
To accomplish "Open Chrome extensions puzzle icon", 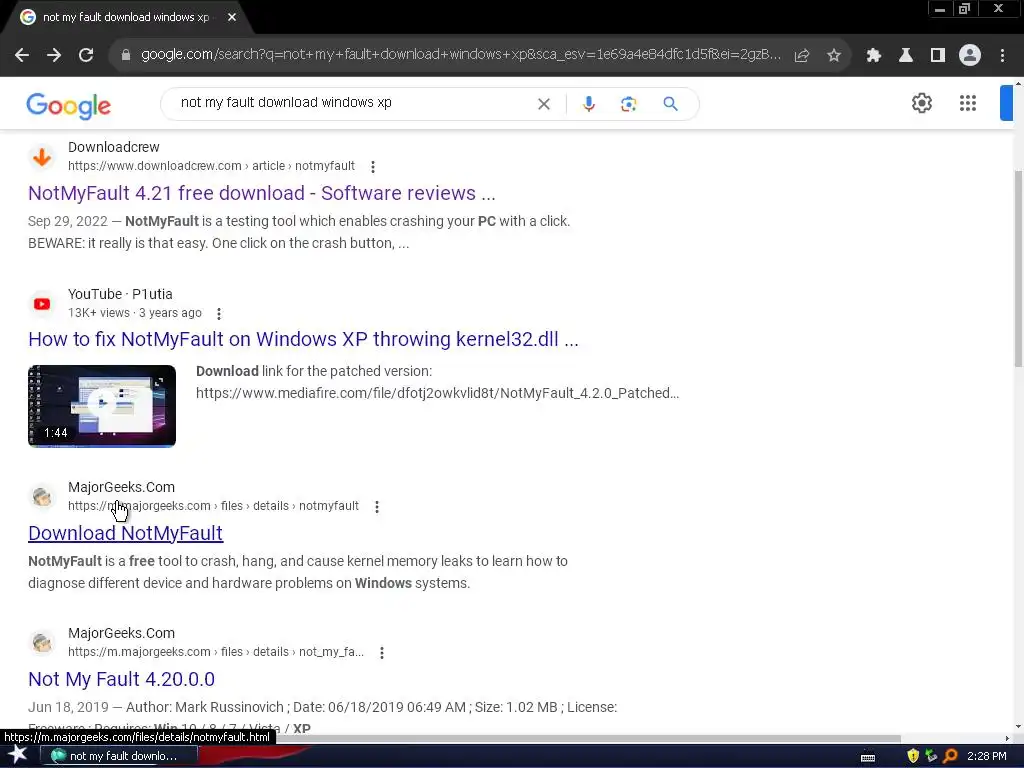I will 873,56.
